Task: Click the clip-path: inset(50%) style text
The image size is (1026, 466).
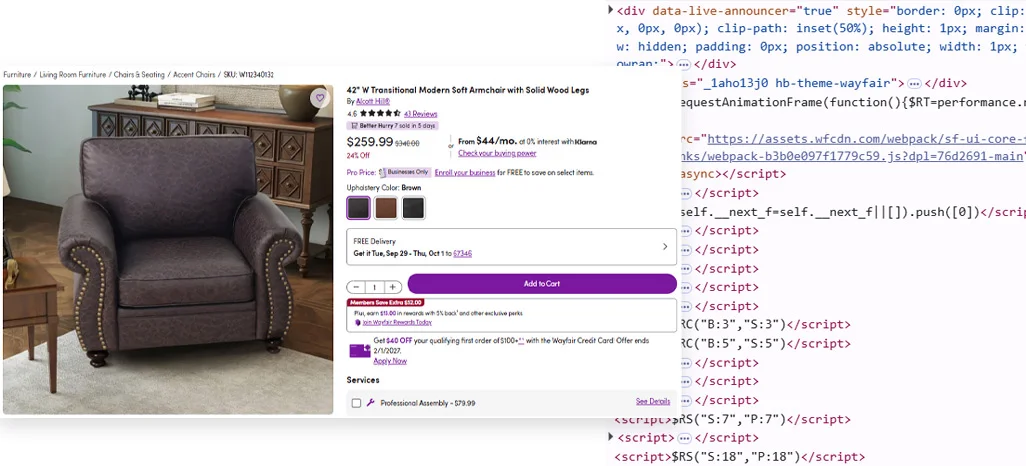Action: point(796,28)
